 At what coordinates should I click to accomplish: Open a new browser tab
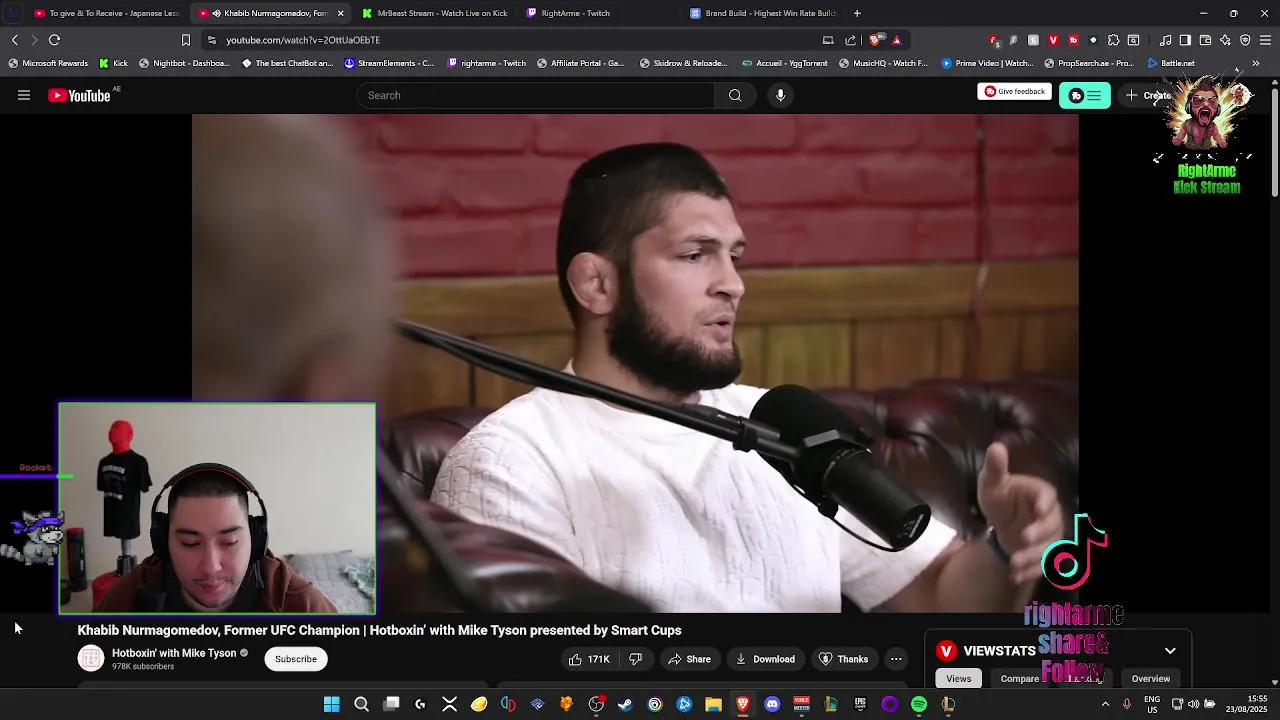[x=857, y=13]
